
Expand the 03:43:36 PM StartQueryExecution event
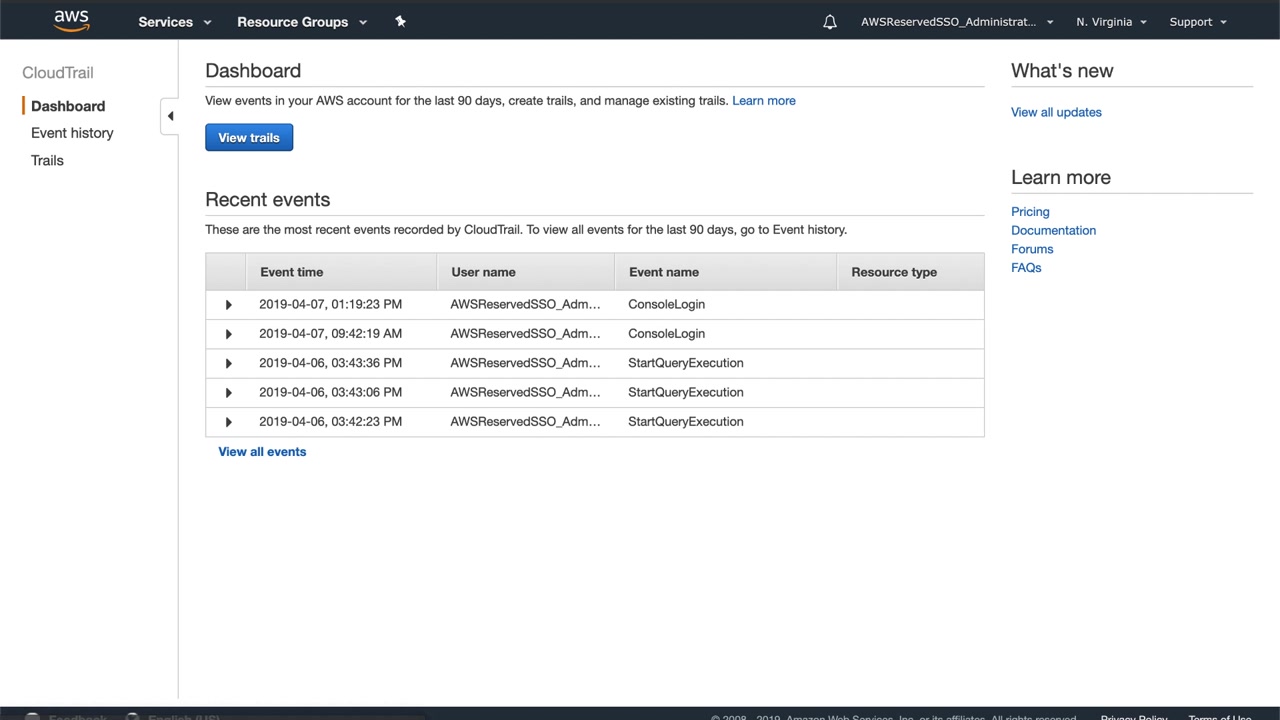pos(228,363)
